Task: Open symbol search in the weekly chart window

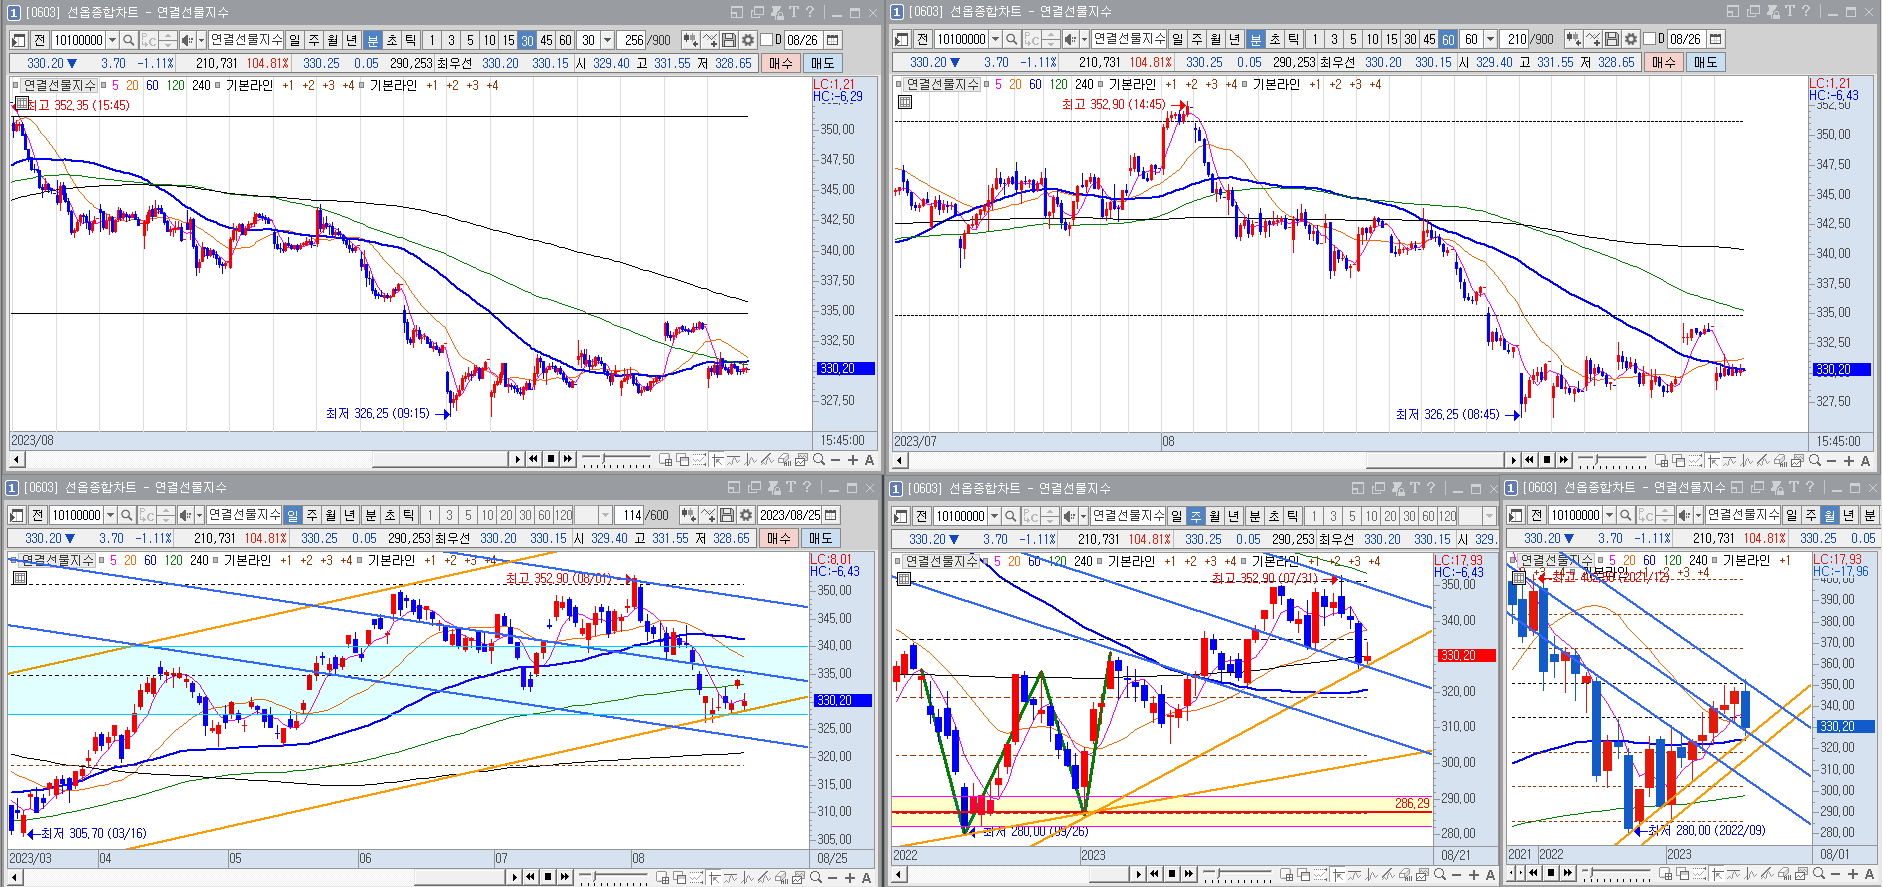Action: click(1010, 516)
